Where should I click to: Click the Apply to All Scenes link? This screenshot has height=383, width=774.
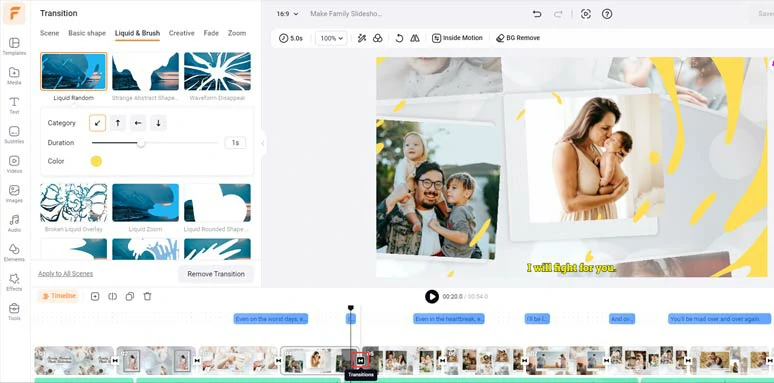[66, 273]
